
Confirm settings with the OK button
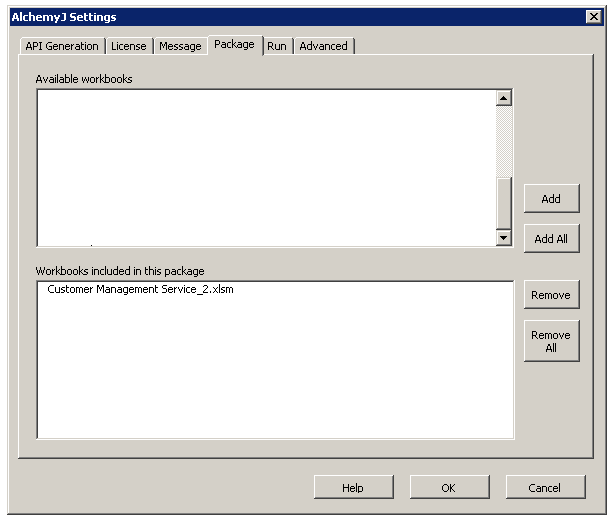pos(448,488)
